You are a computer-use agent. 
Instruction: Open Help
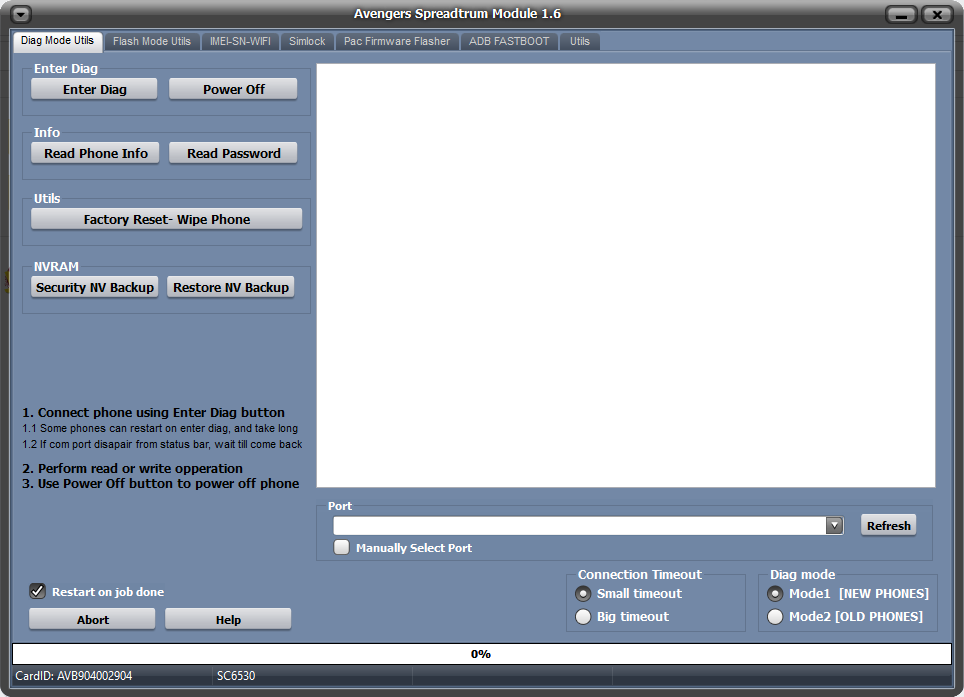pos(228,620)
